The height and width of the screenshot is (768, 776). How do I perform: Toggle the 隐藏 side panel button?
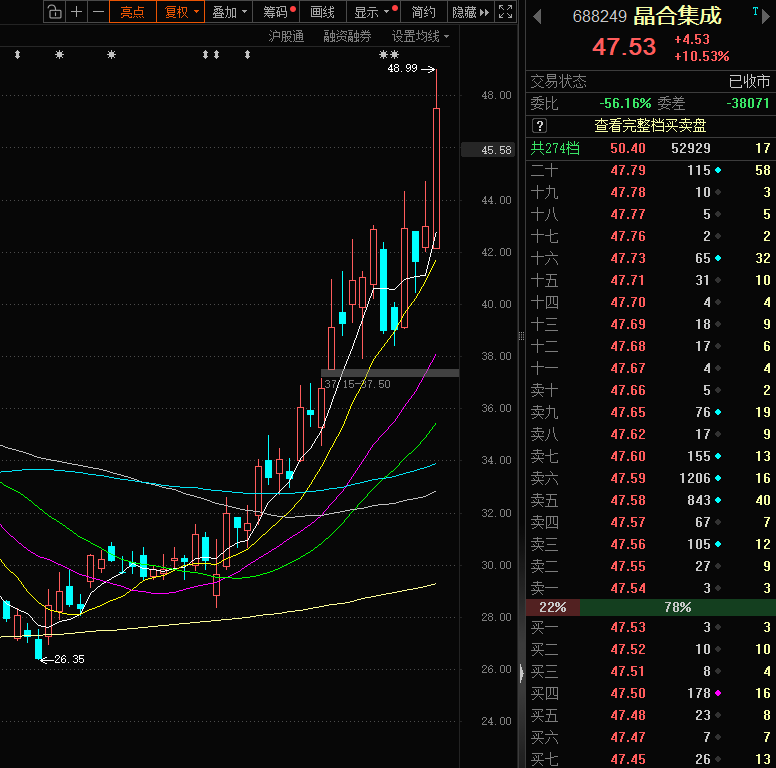[x=471, y=12]
